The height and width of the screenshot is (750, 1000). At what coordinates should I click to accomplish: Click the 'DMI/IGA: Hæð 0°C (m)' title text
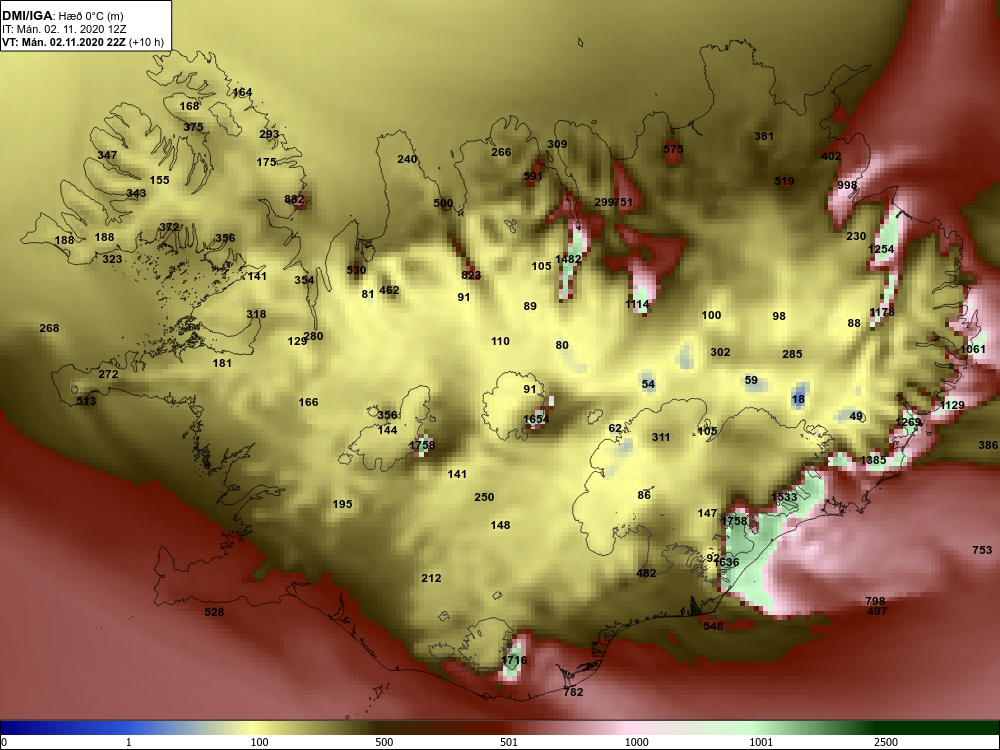[62, 16]
